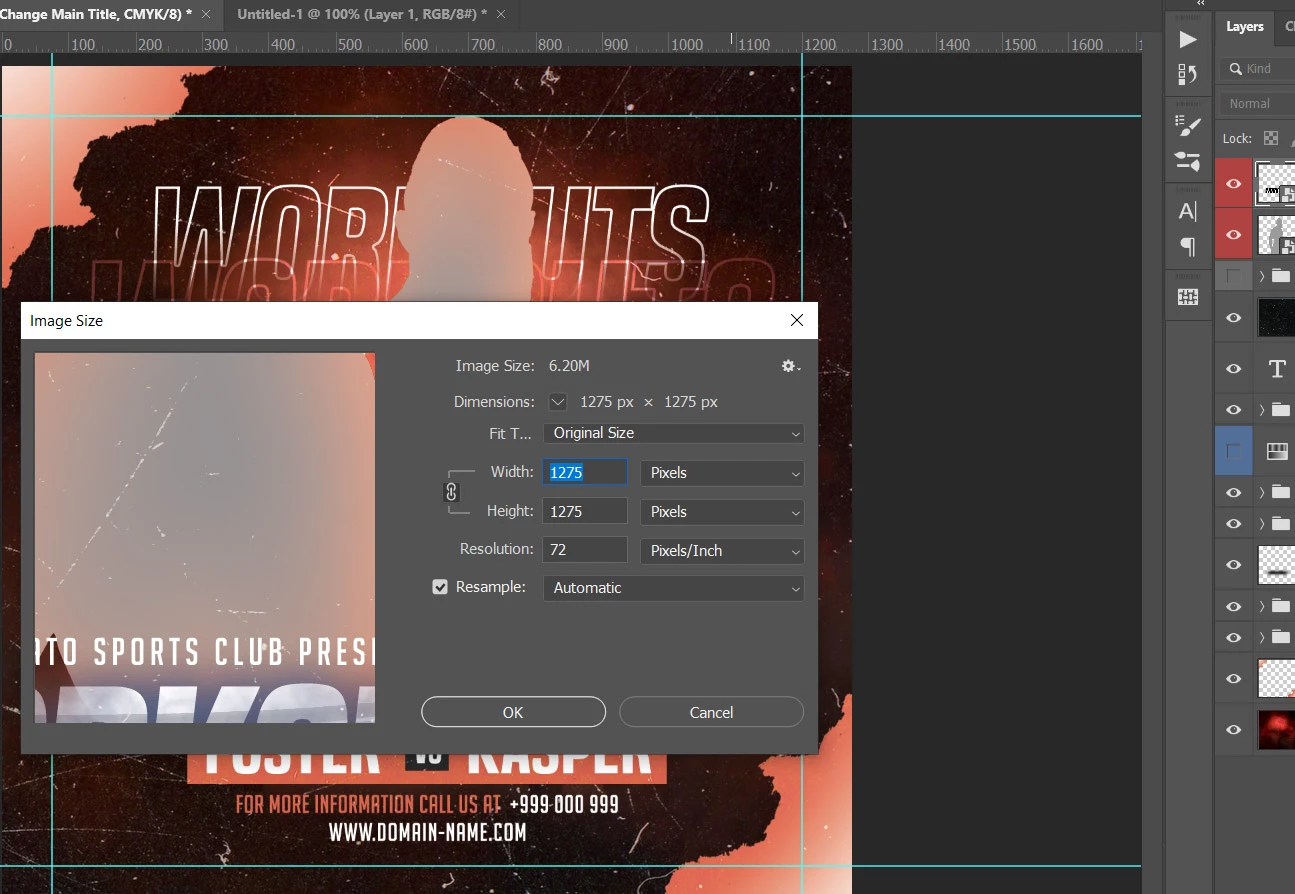Open the Paragraph panel icon
The height and width of the screenshot is (894, 1295).
click(1187, 246)
